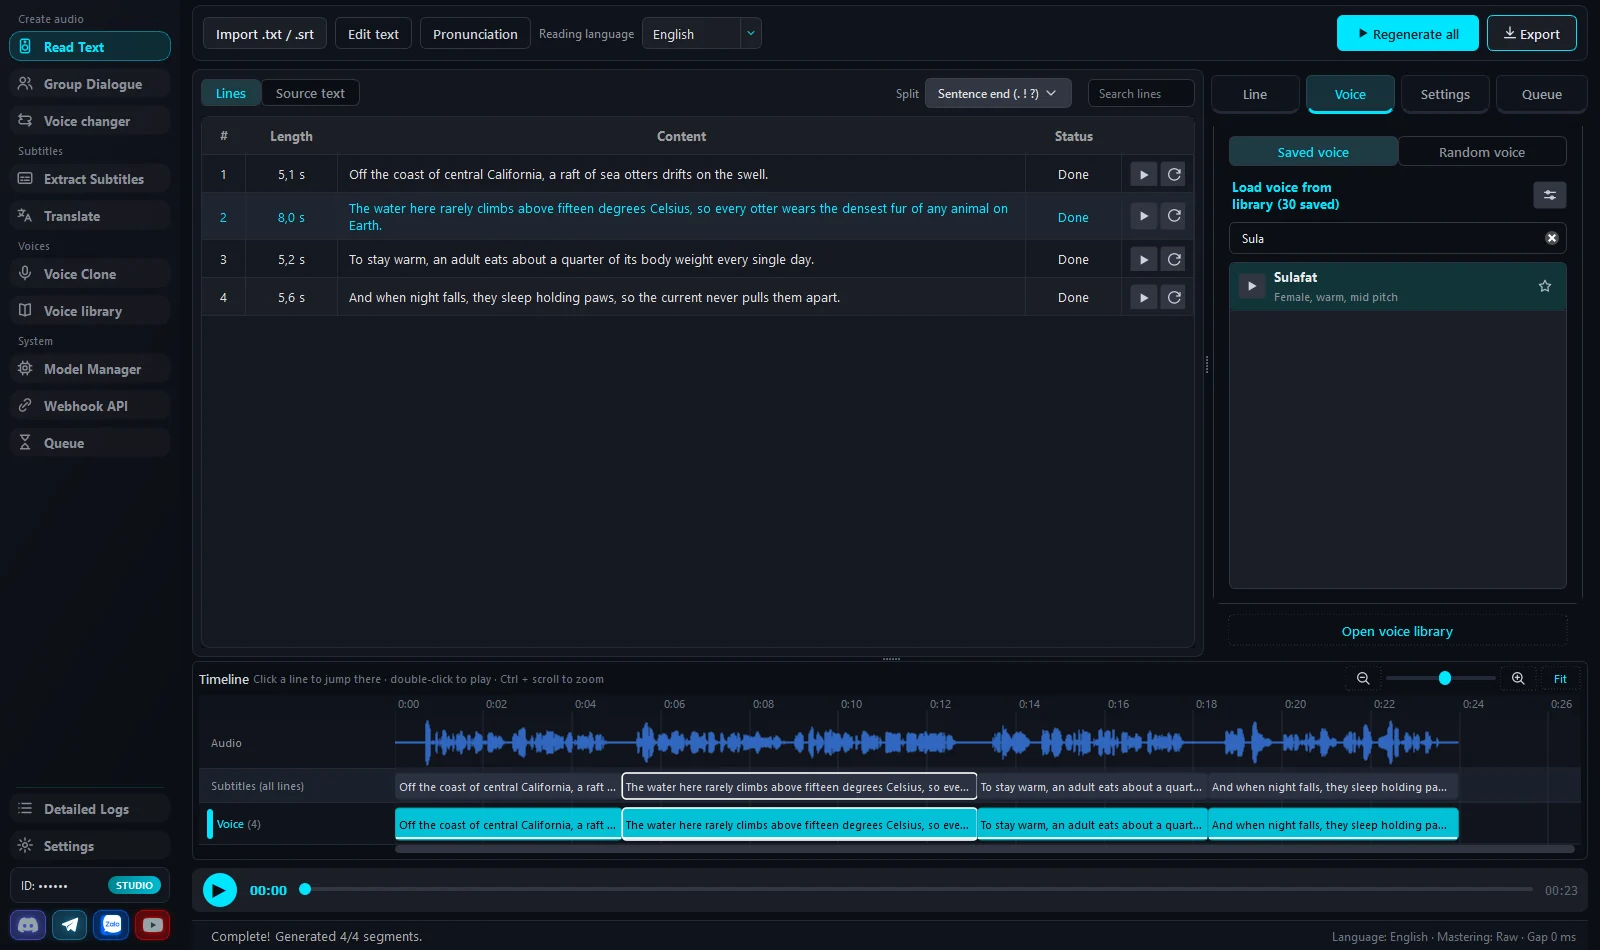The height and width of the screenshot is (950, 1600).
Task: Open the Reading language dropdown
Action: (x=701, y=34)
